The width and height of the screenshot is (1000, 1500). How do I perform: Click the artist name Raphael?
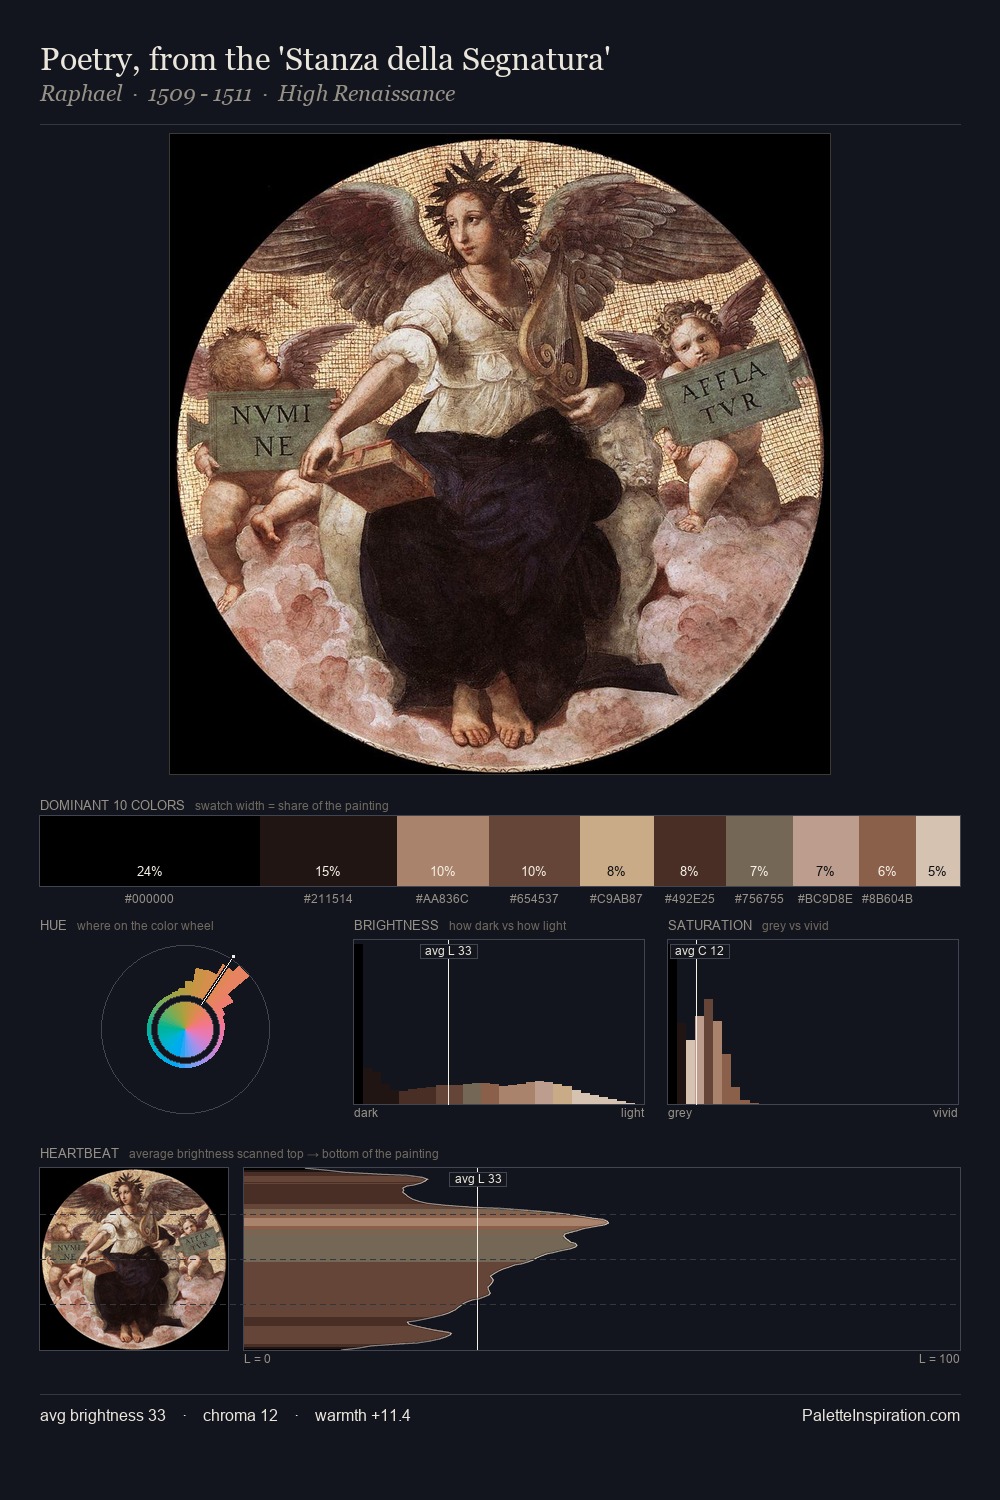point(81,94)
